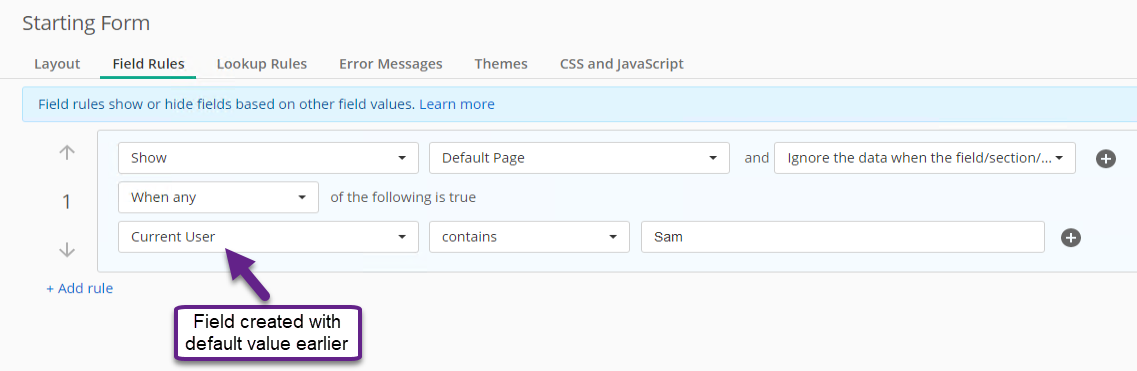Move rule 1 up with arrow
Screen dimensions: 1137x371
point(67,153)
